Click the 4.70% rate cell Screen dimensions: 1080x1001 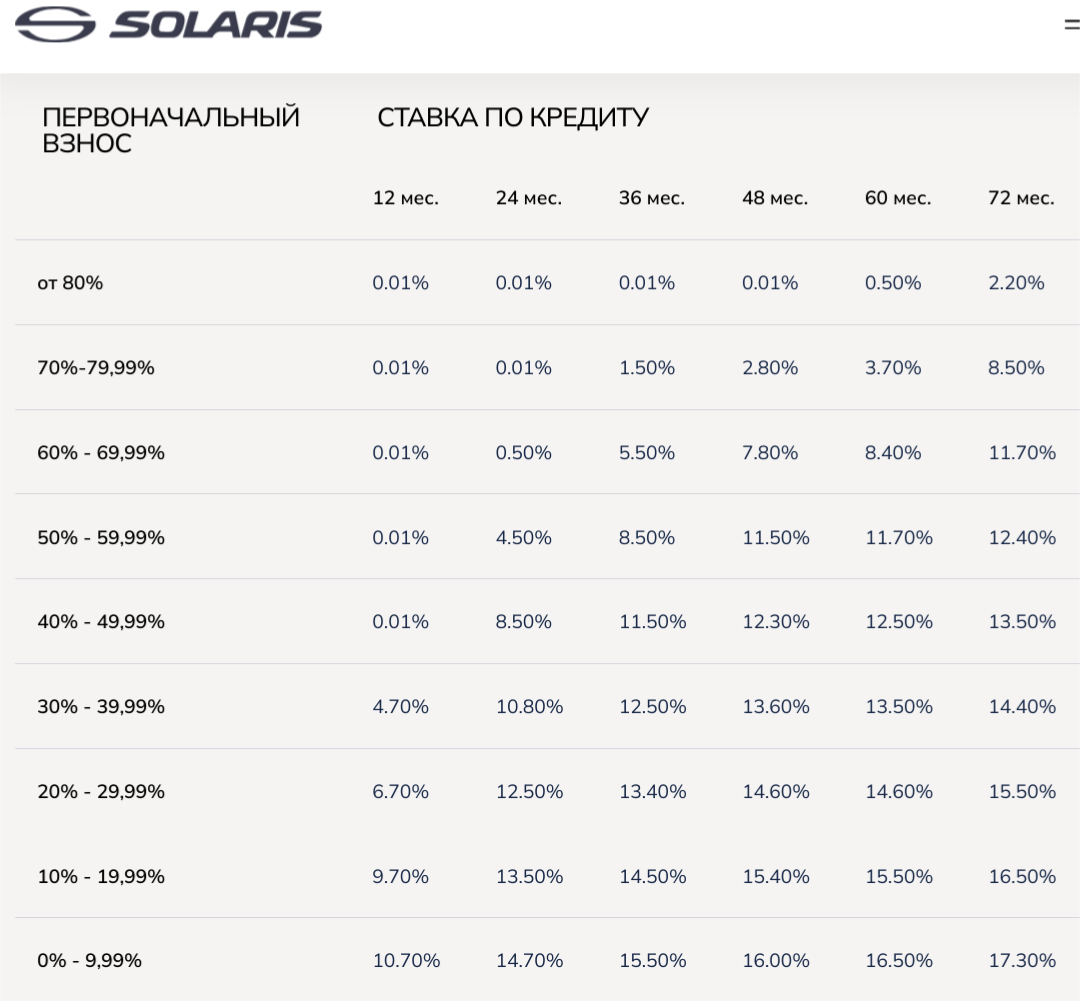coord(400,707)
